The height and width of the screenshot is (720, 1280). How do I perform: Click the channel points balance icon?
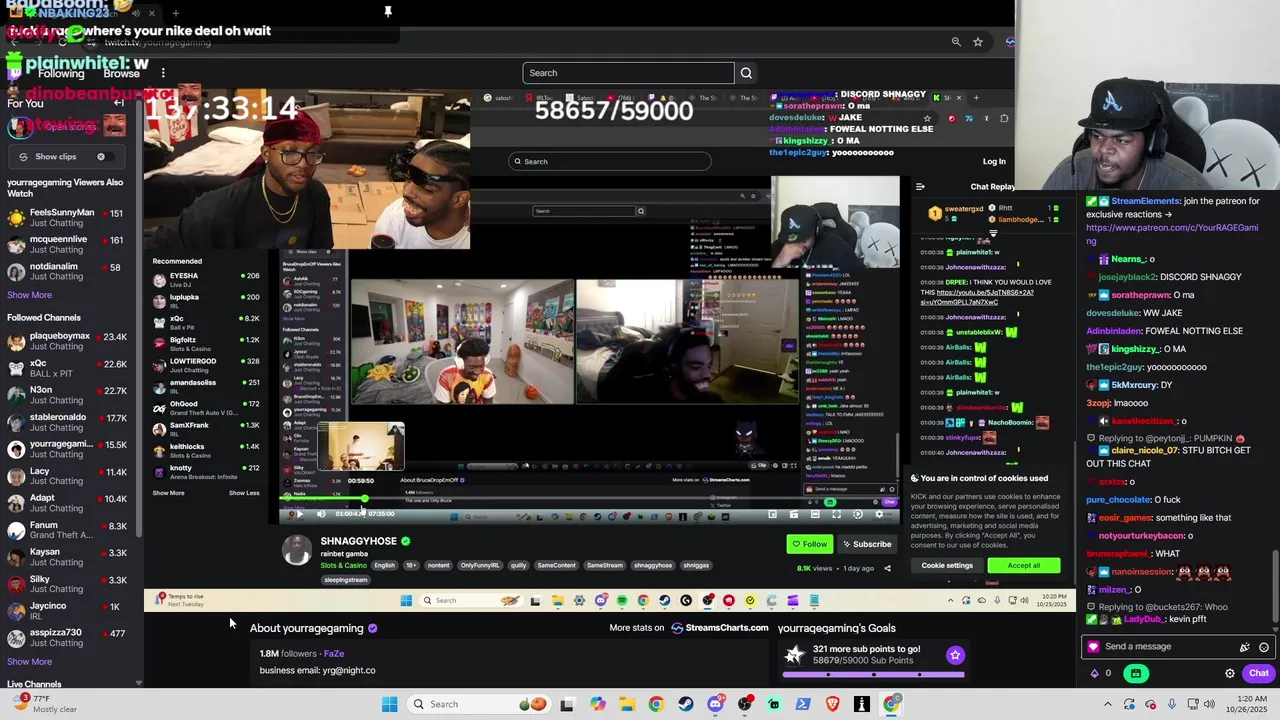click(x=1095, y=674)
